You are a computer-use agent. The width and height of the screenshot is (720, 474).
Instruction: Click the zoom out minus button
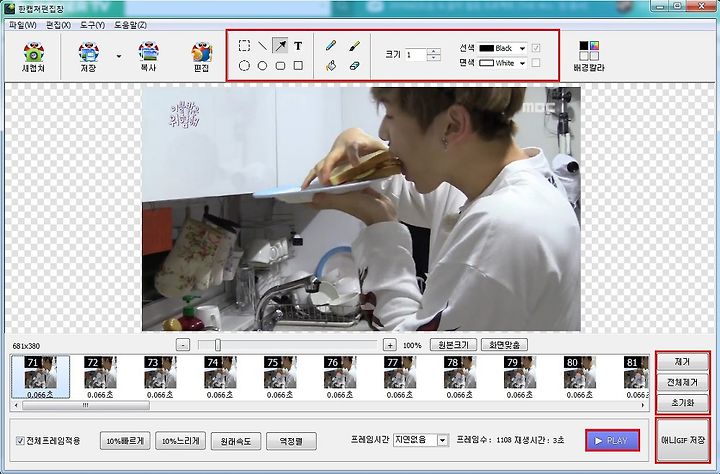point(183,345)
